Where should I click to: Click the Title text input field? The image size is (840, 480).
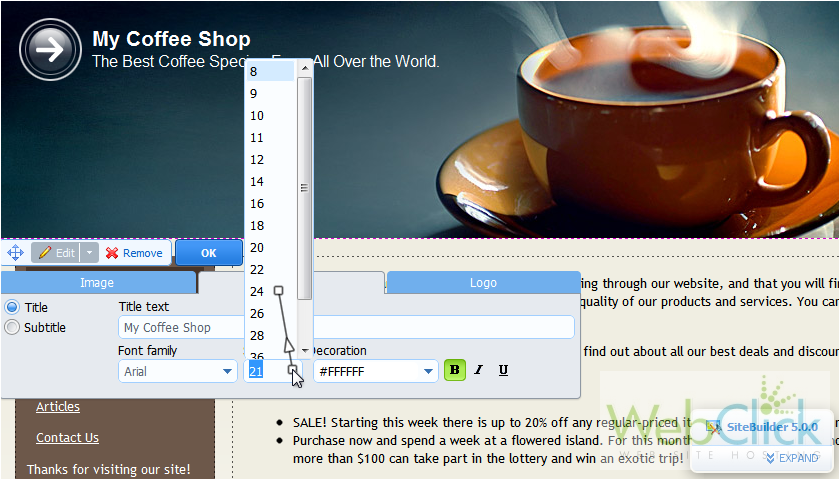click(346, 327)
